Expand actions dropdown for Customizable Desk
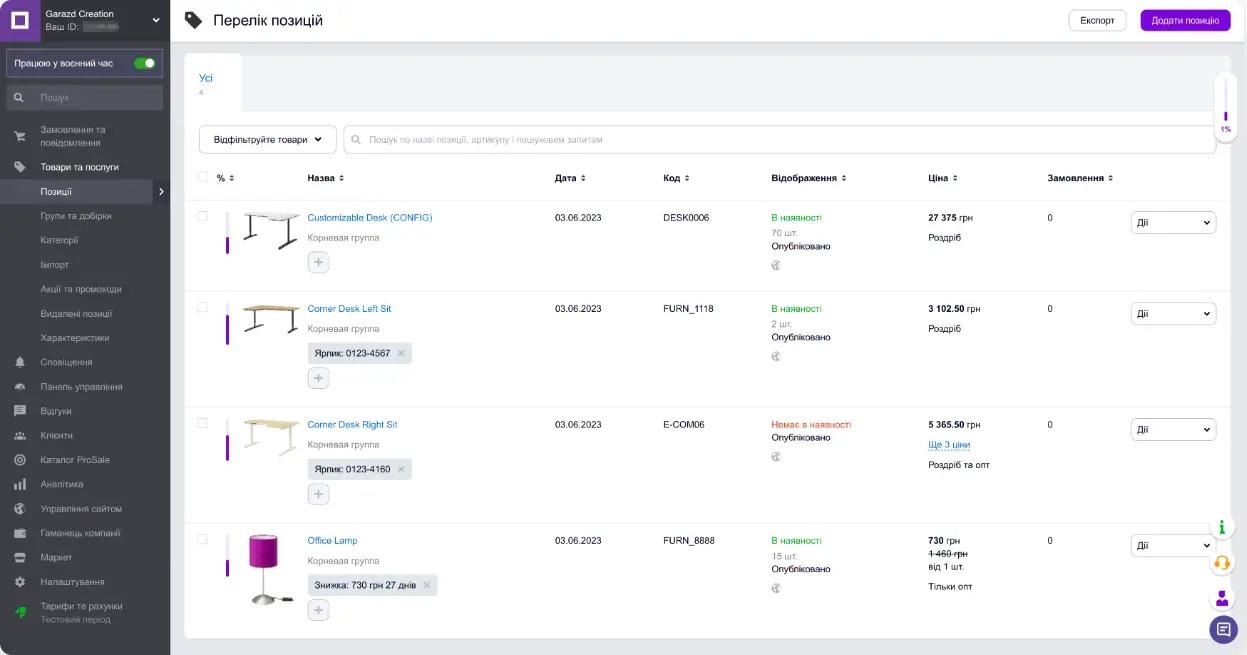This screenshot has width=1247, height=655. [1173, 223]
